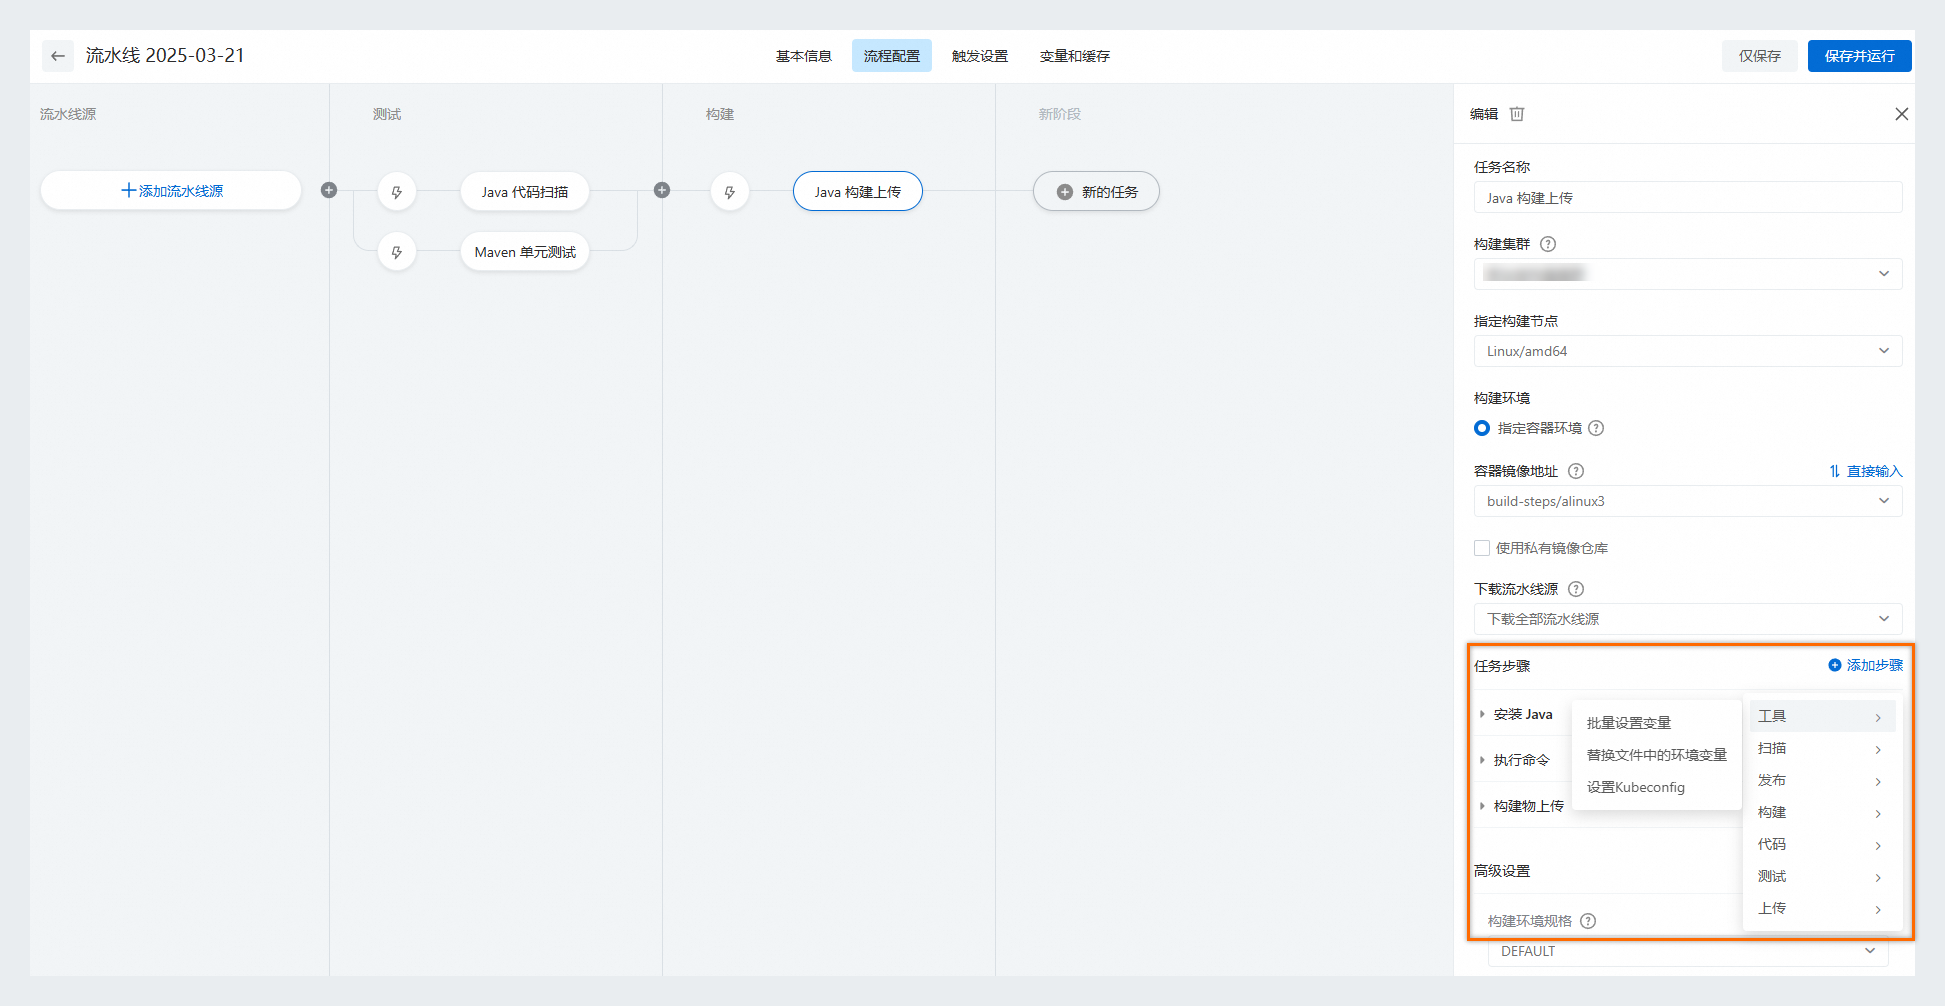The width and height of the screenshot is (1945, 1006).
Task: Open help icon next to 指定容器环境
Action: click(1596, 428)
